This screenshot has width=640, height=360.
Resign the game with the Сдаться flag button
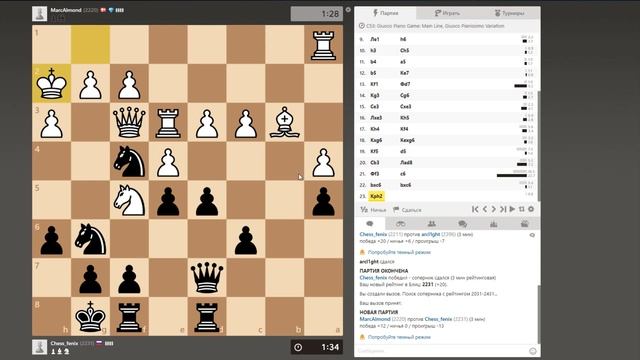pyautogui.click(x=407, y=210)
